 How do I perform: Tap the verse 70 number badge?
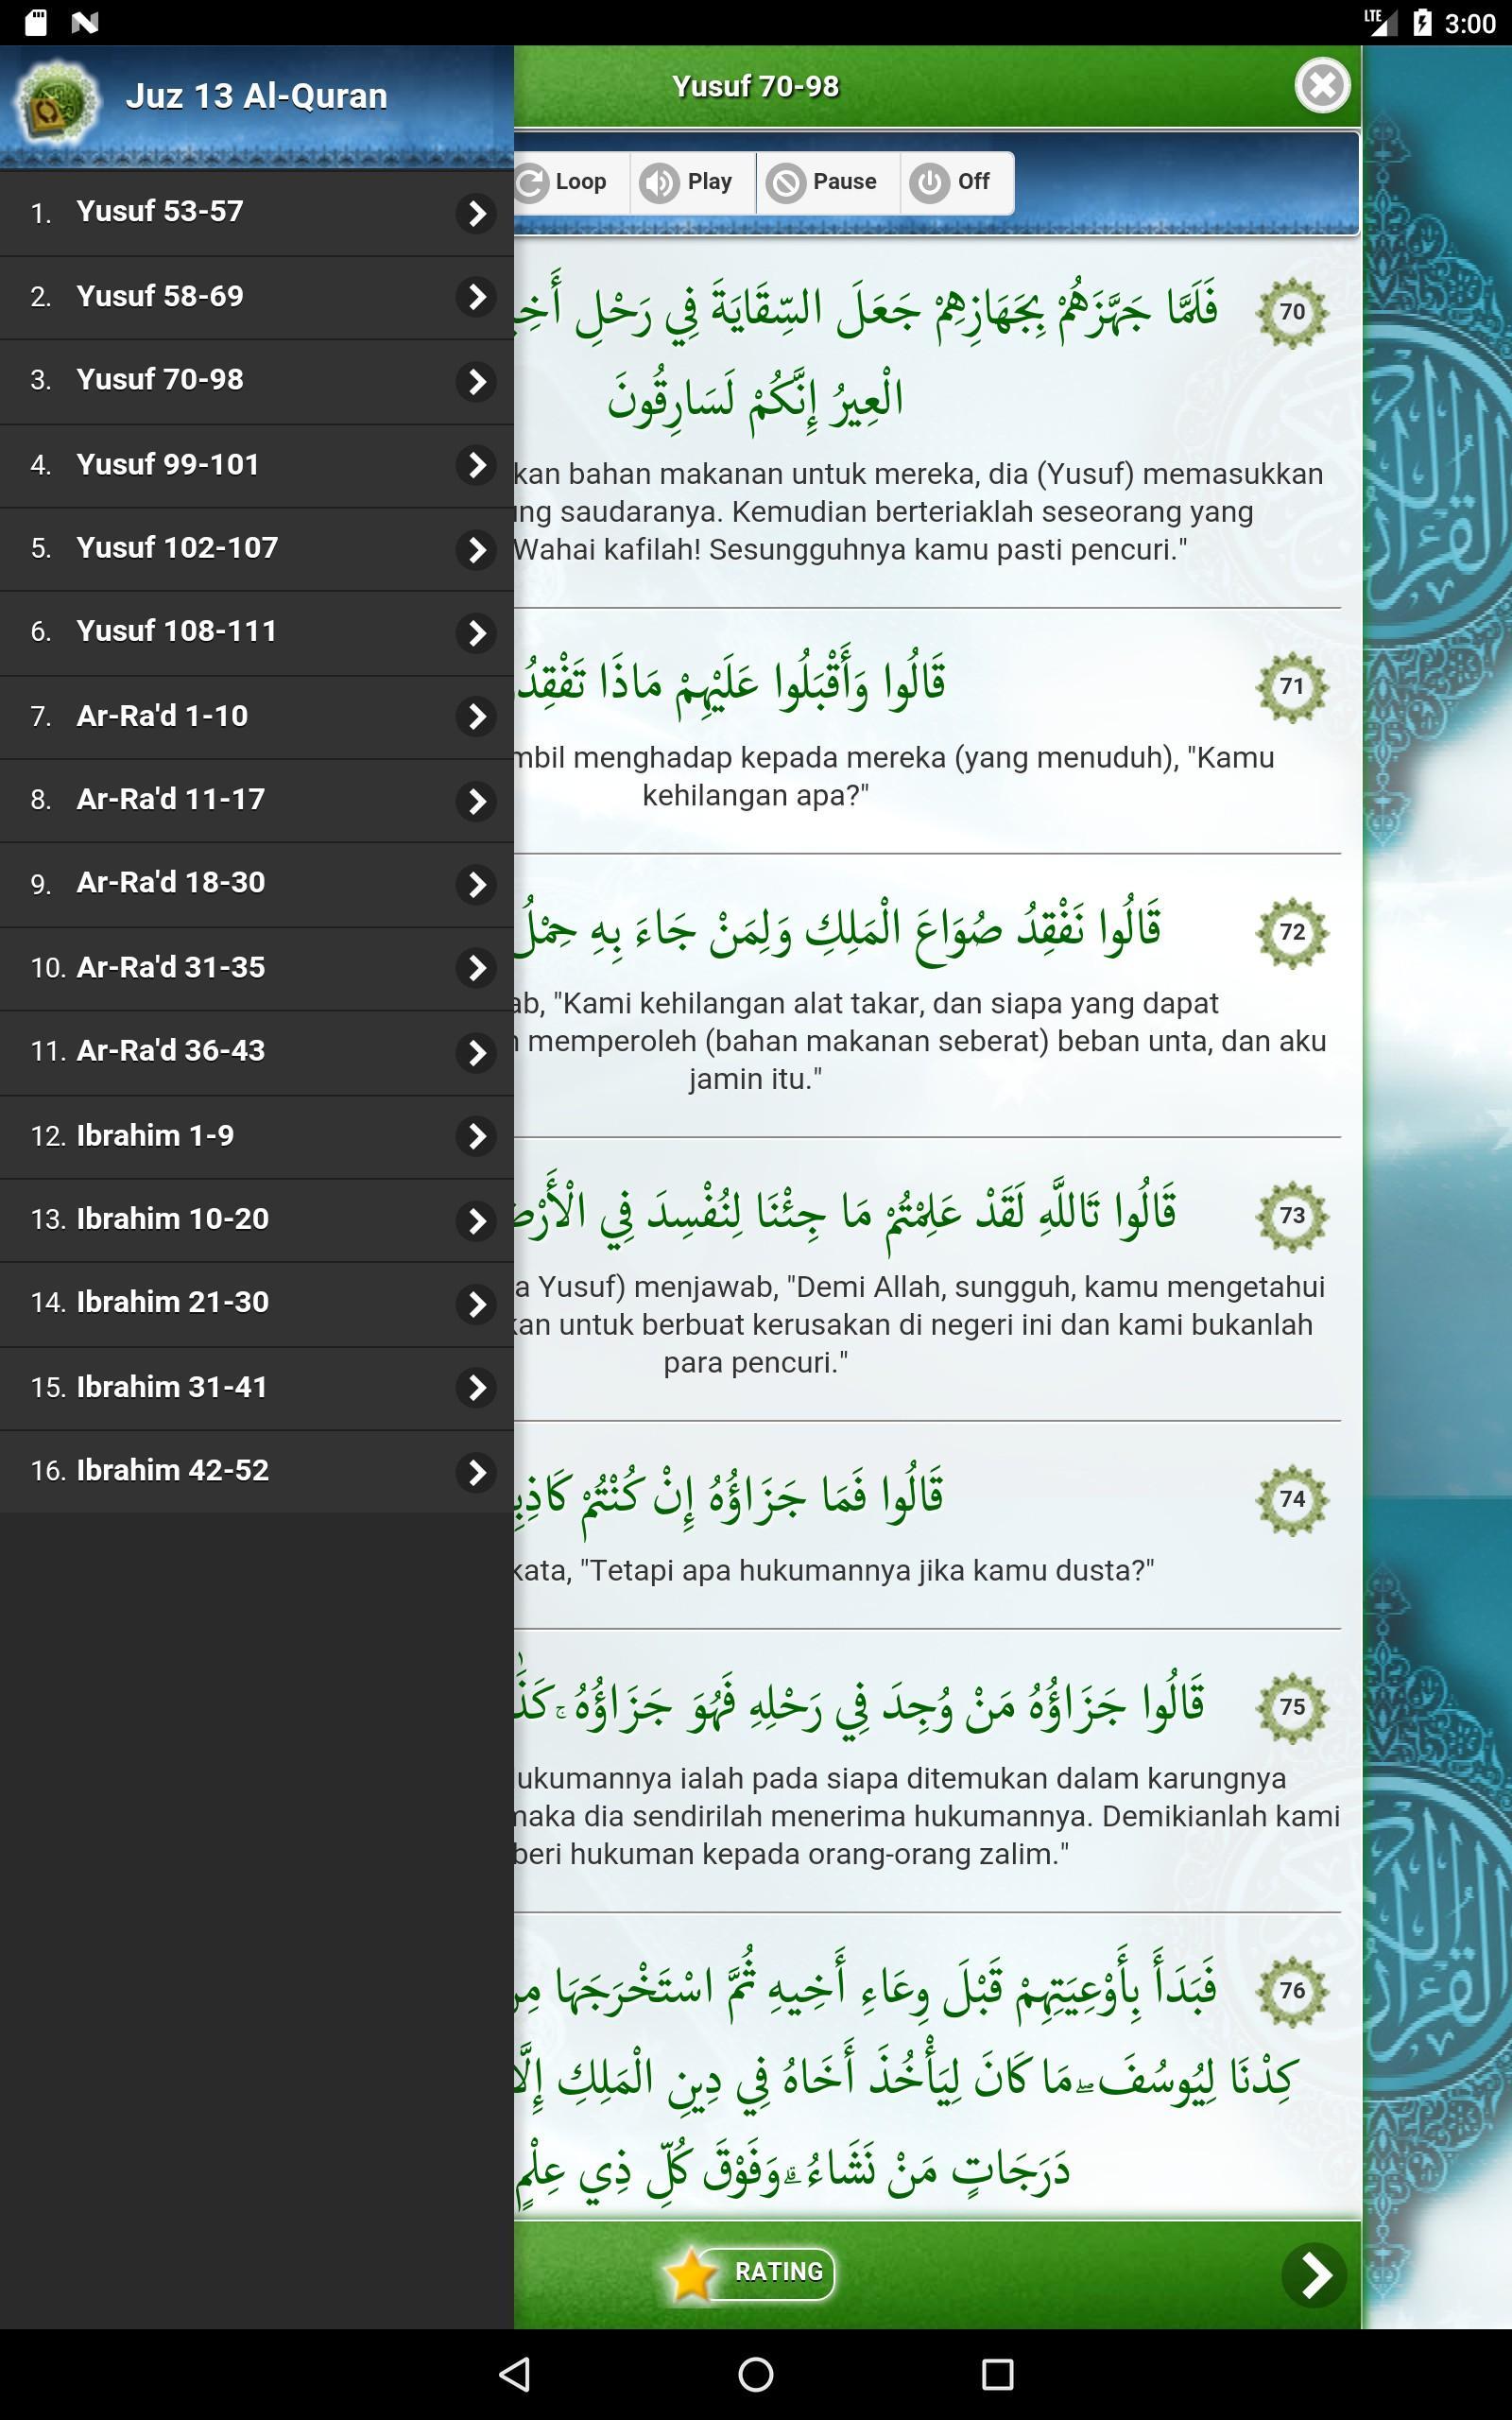[1292, 312]
